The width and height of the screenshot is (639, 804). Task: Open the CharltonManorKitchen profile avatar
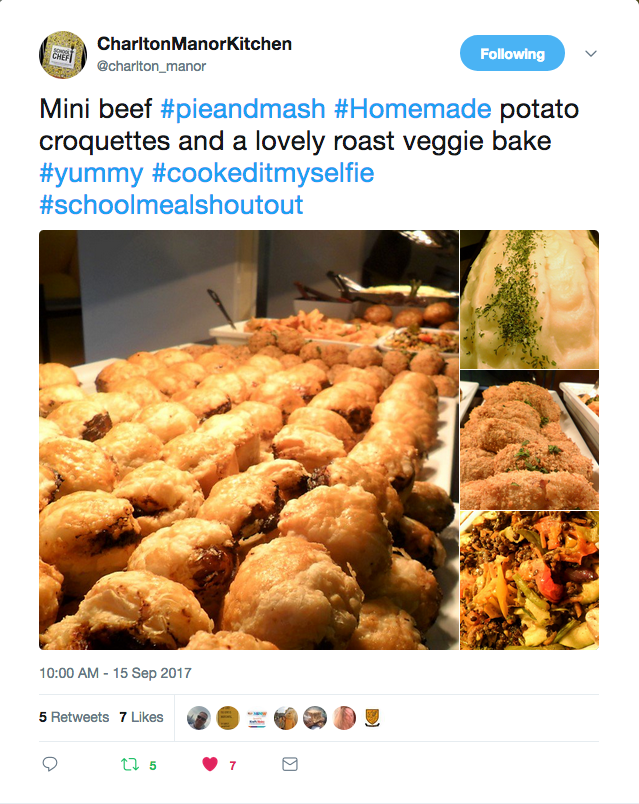coord(62,56)
